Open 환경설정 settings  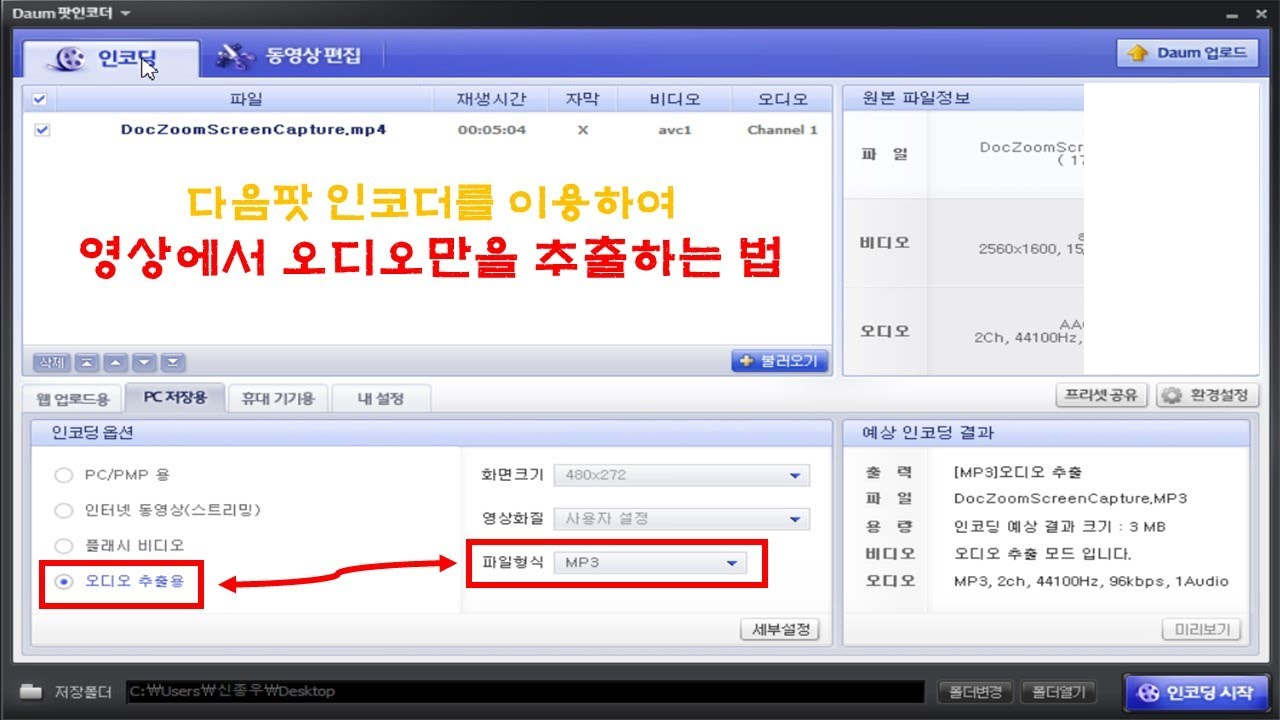[1207, 395]
